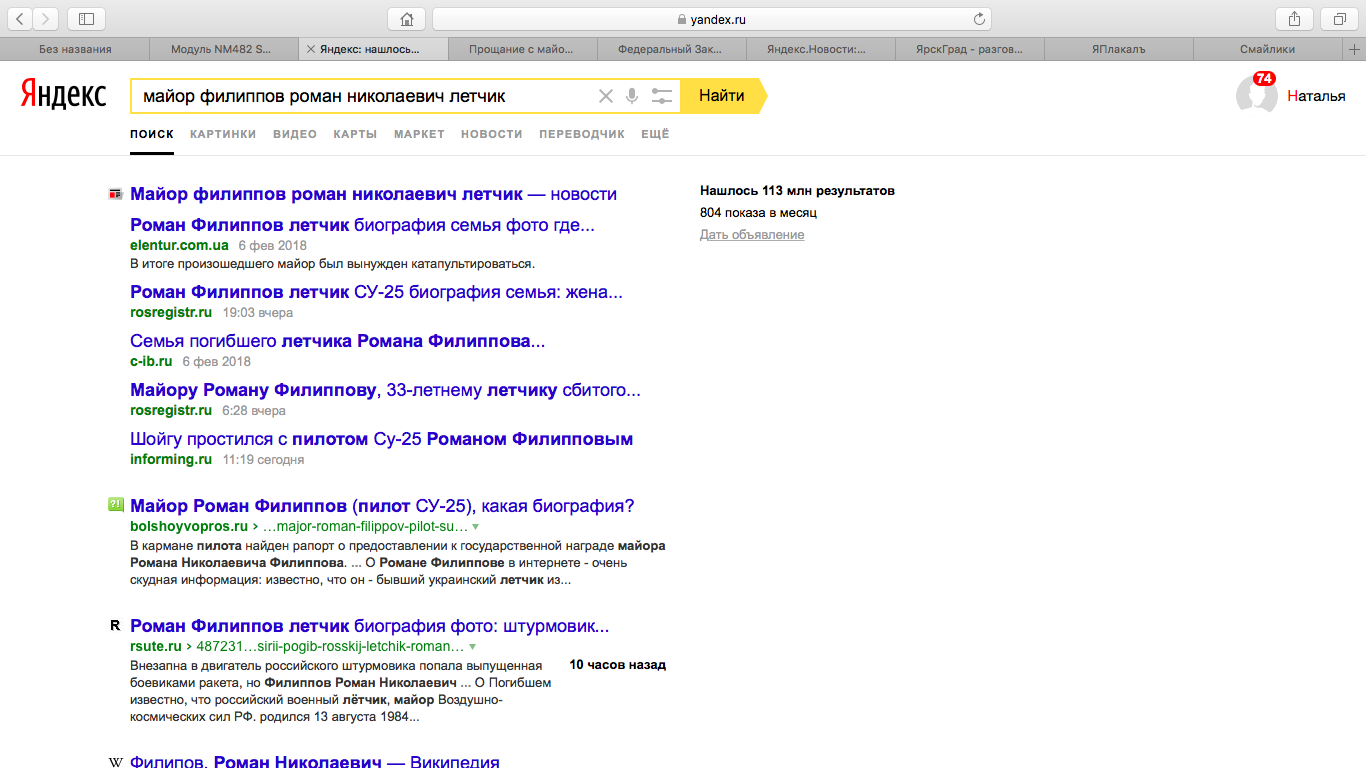This screenshot has height=768, width=1366.
Task: Click the 804 показа в месяц text
Action: tap(758, 213)
